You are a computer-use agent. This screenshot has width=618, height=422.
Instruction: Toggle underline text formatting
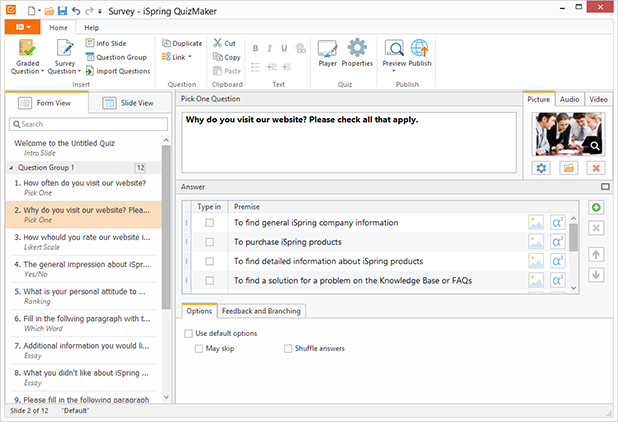[284, 48]
